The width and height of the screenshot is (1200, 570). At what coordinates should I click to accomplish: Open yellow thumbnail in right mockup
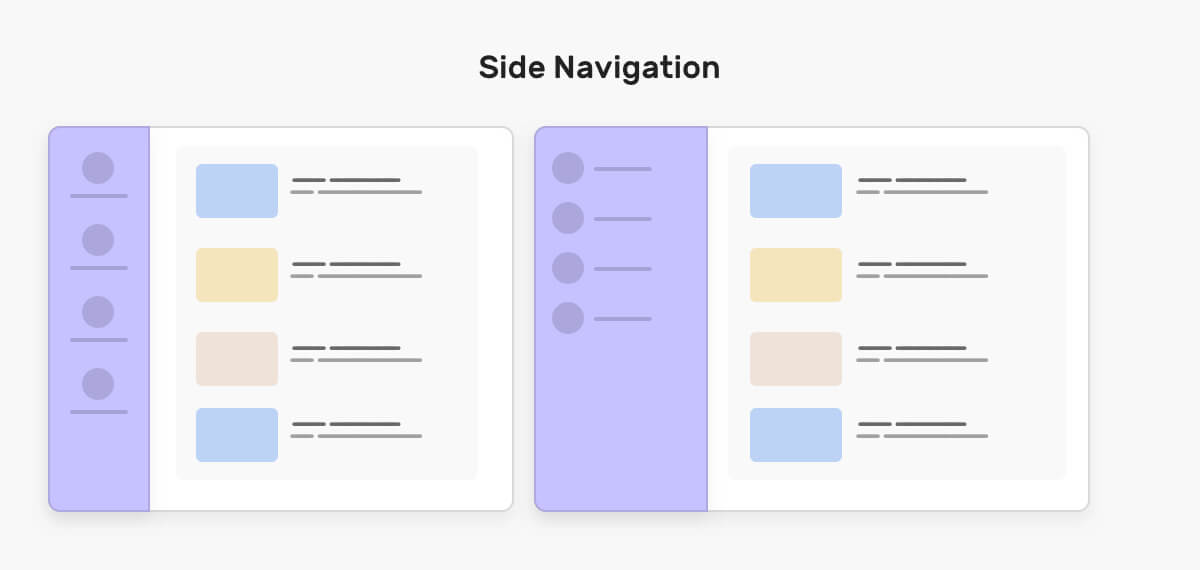tap(796, 275)
